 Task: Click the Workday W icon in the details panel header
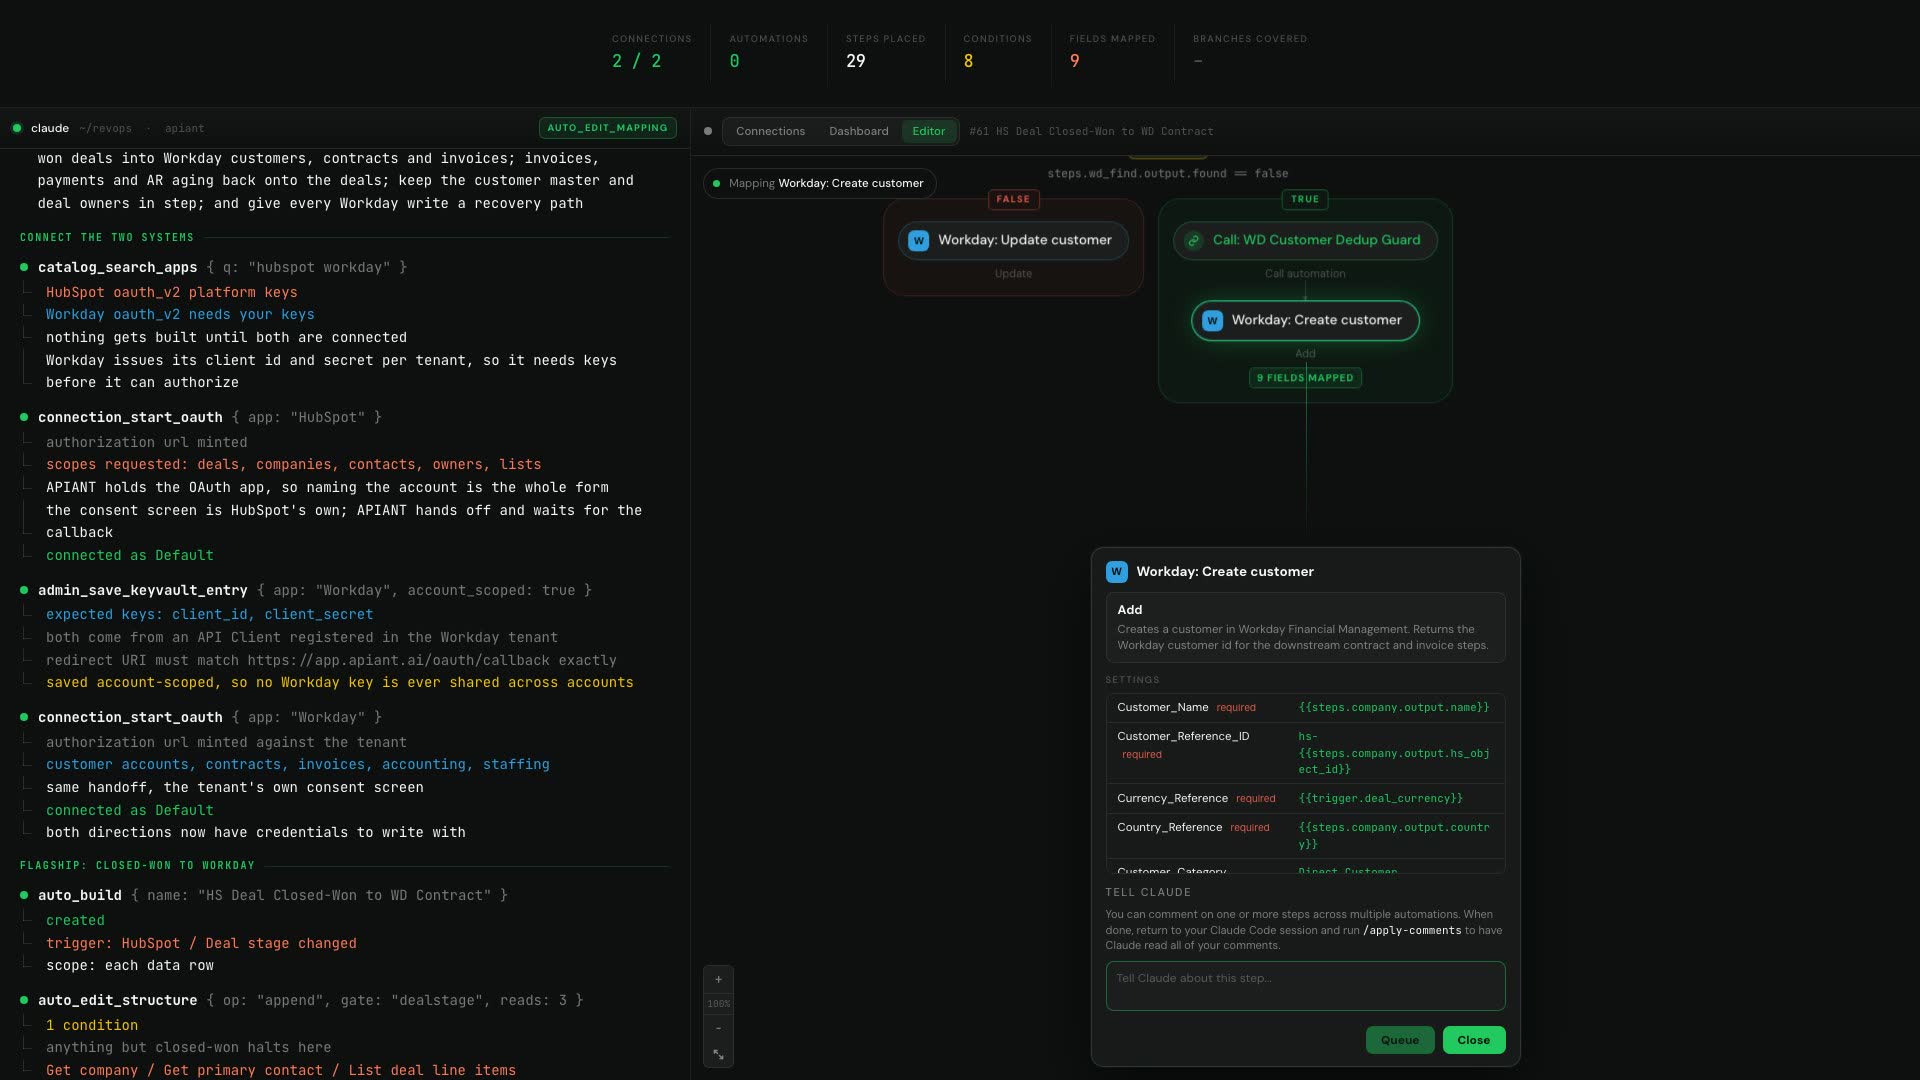click(1117, 572)
